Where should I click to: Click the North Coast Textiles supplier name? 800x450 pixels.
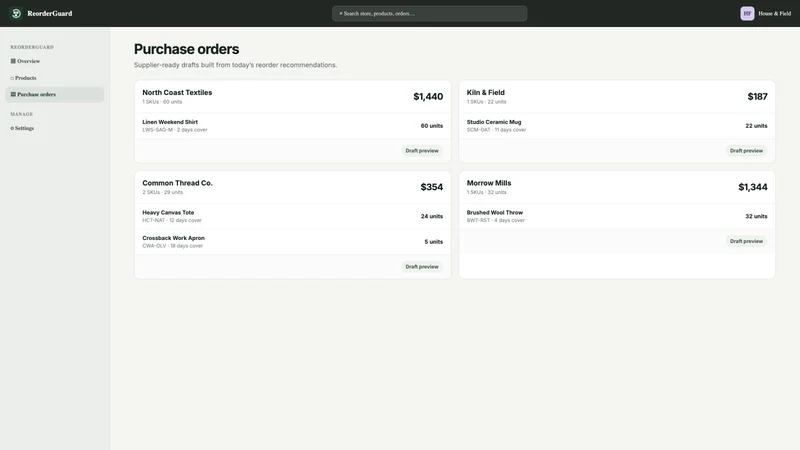pyautogui.click(x=177, y=92)
